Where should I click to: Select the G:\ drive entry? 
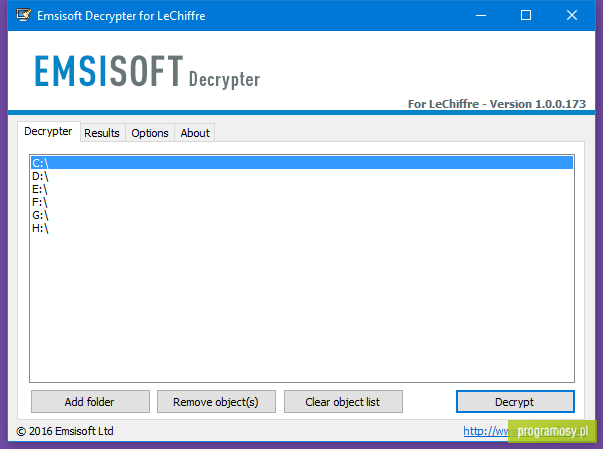pyautogui.click(x=302, y=215)
